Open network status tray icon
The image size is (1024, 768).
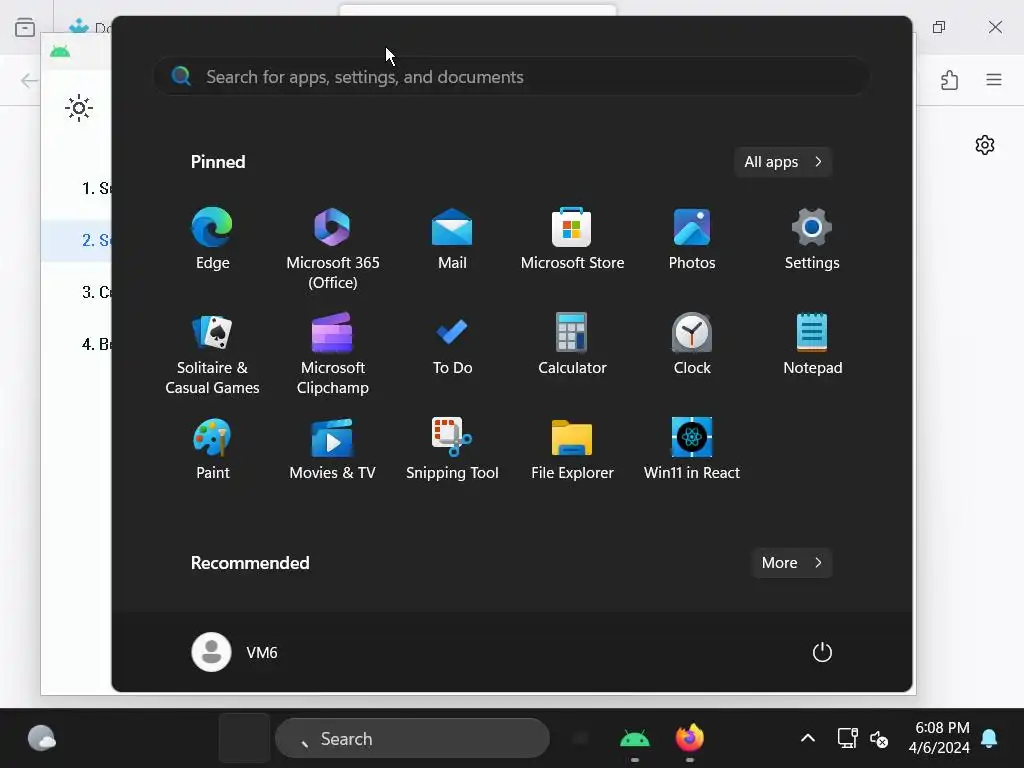point(847,738)
